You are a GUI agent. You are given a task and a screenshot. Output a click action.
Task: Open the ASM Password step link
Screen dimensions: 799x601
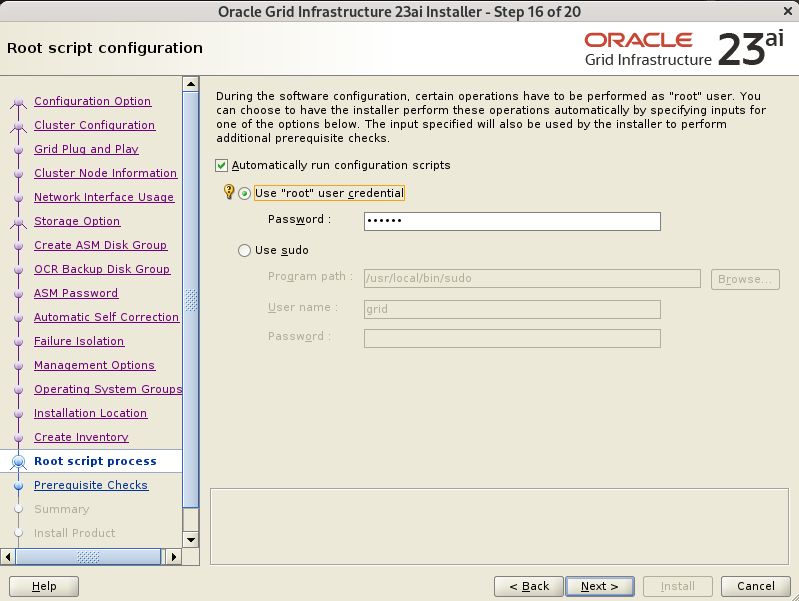tap(76, 293)
